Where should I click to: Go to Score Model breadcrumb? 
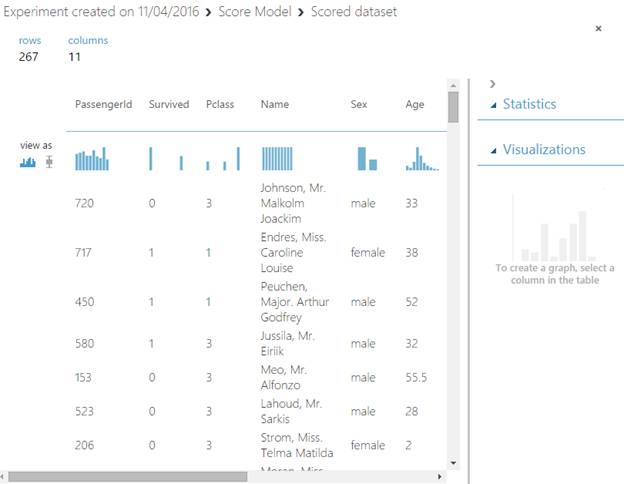(x=255, y=12)
